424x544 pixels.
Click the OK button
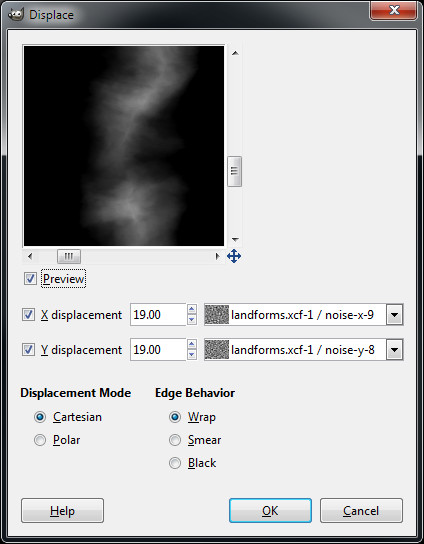pyautogui.click(x=270, y=511)
